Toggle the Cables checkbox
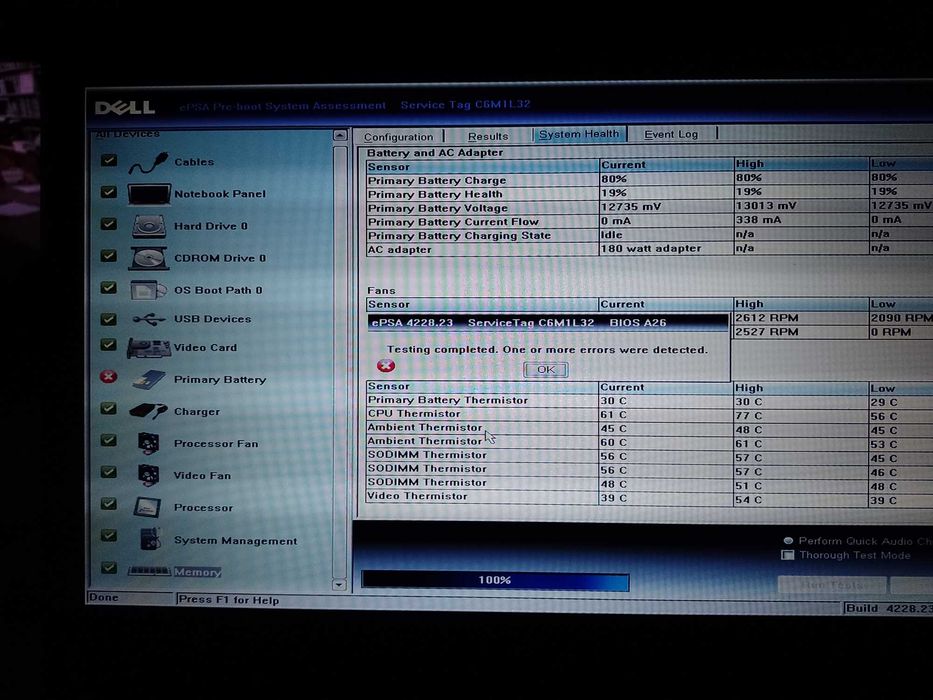The width and height of the screenshot is (933, 700). pos(108,160)
